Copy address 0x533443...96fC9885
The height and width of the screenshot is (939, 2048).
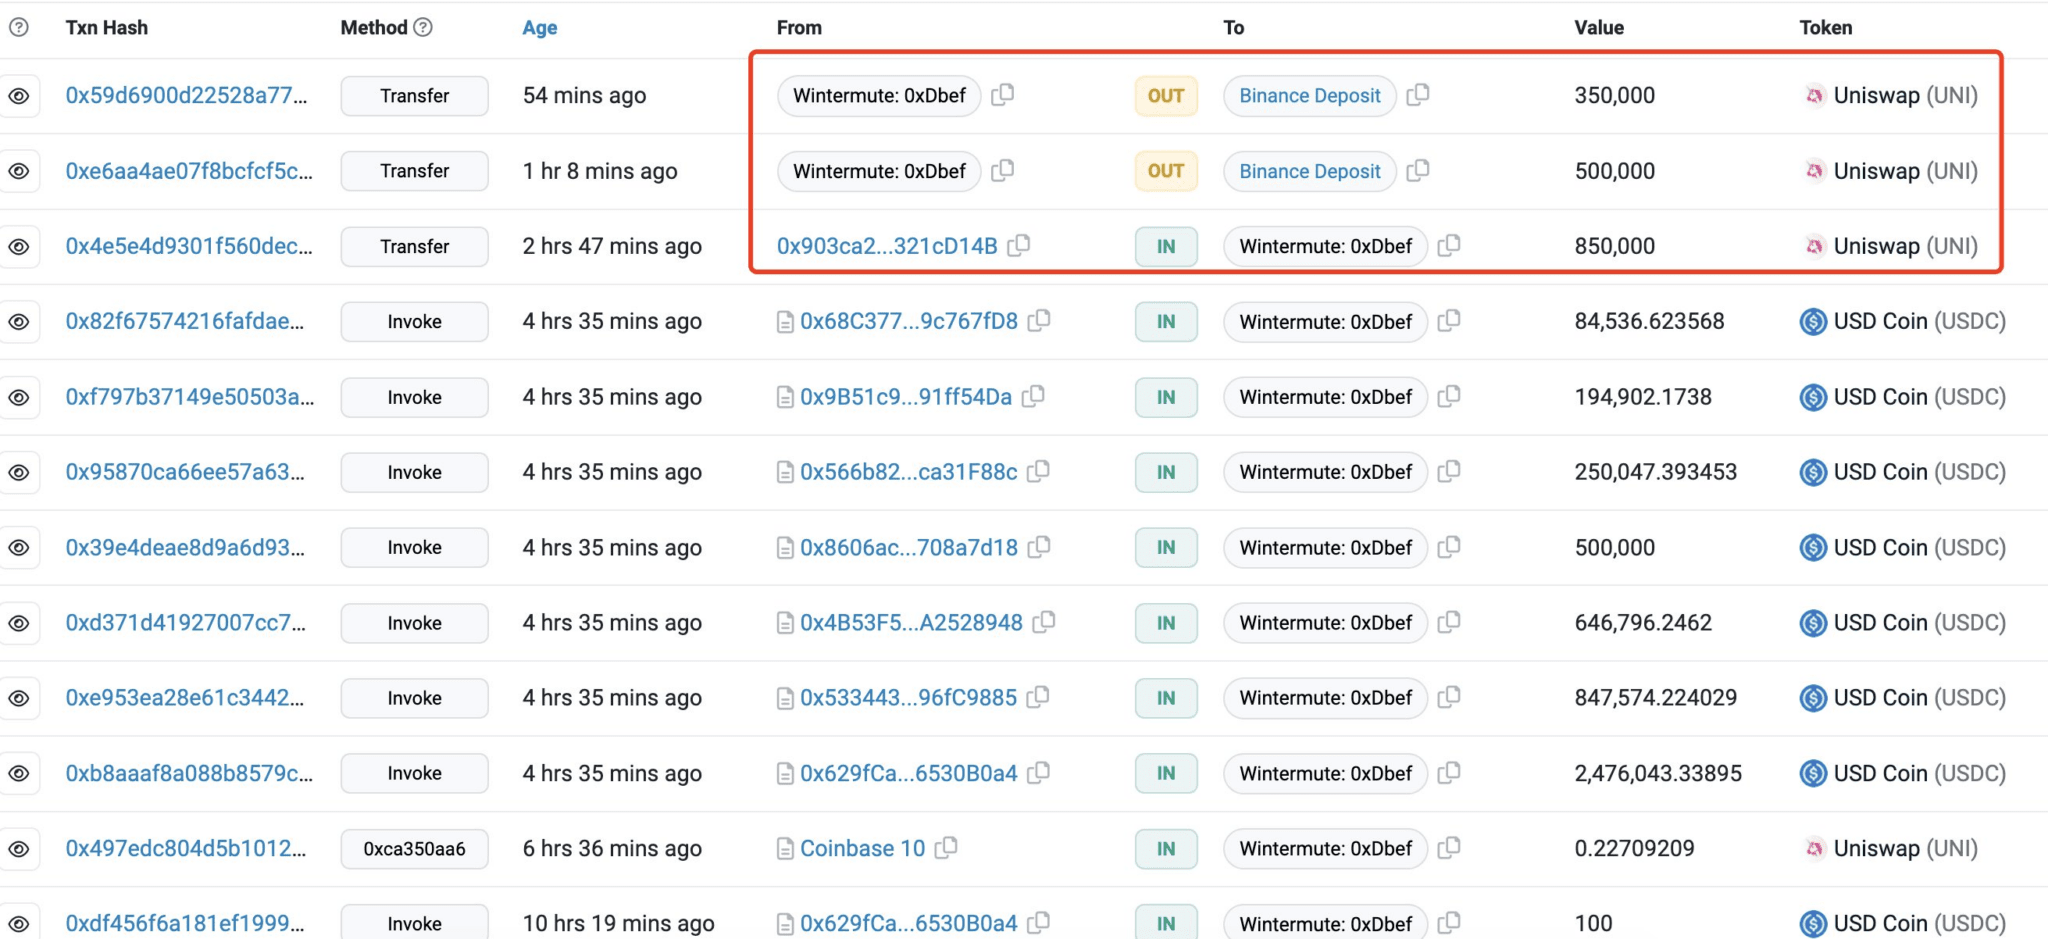[1039, 697]
